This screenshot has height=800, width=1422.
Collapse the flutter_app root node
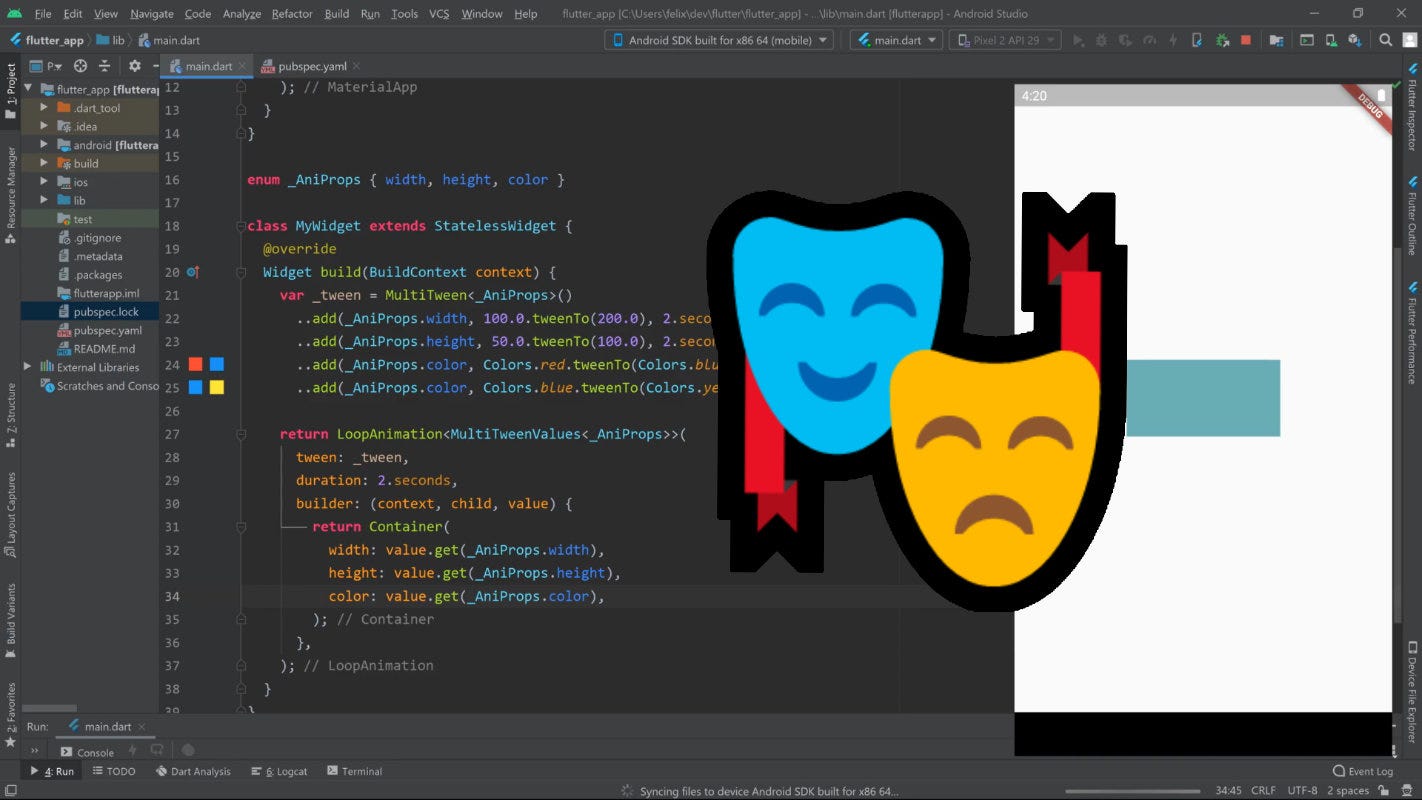29,89
